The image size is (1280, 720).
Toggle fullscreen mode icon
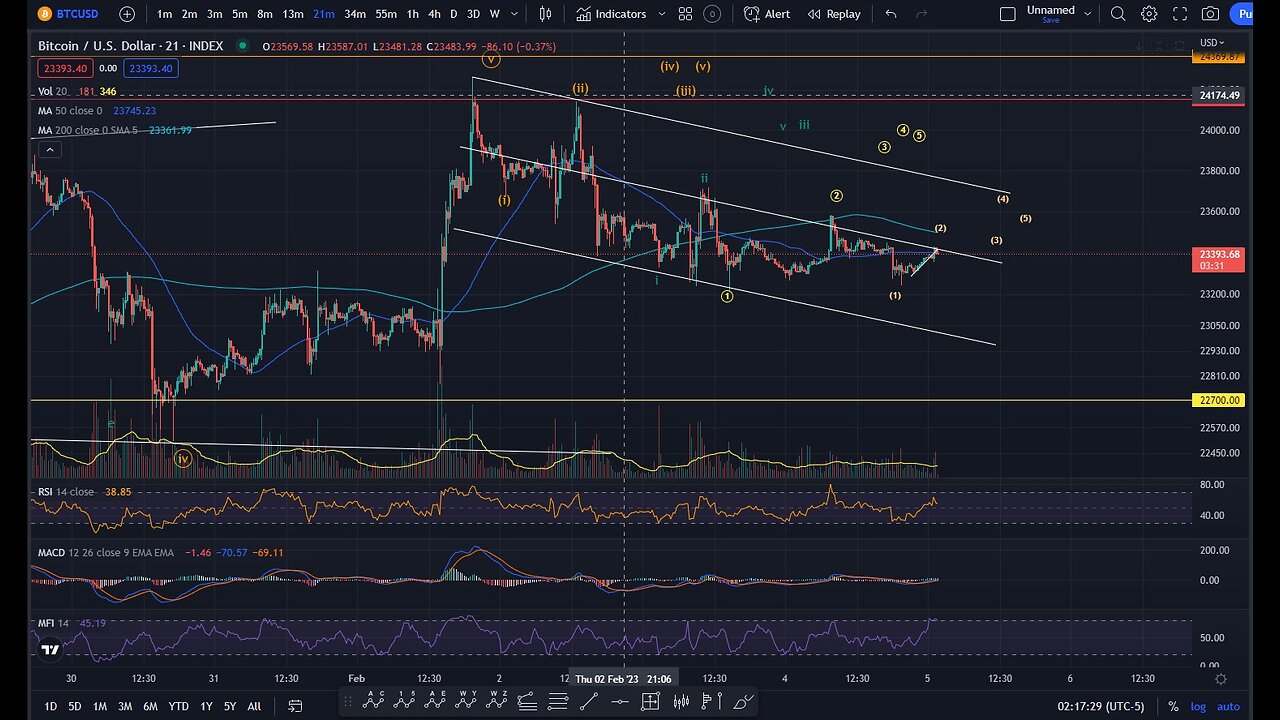click(1180, 14)
